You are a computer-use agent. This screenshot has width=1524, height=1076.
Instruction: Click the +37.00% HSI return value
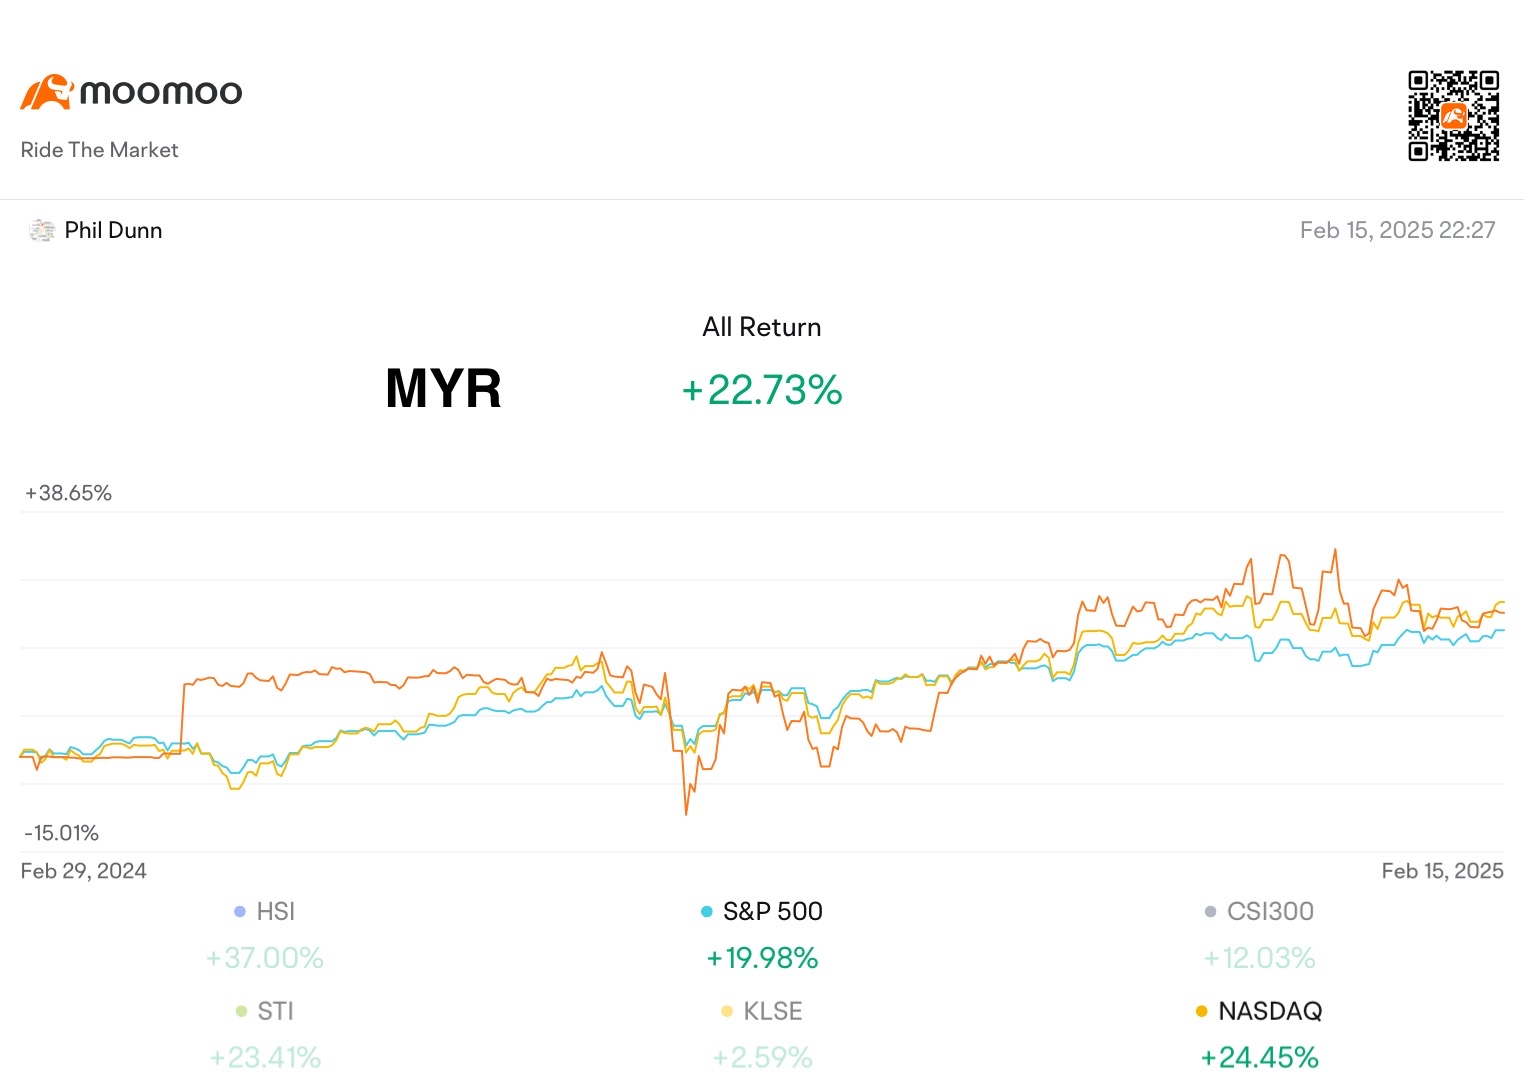click(264, 958)
